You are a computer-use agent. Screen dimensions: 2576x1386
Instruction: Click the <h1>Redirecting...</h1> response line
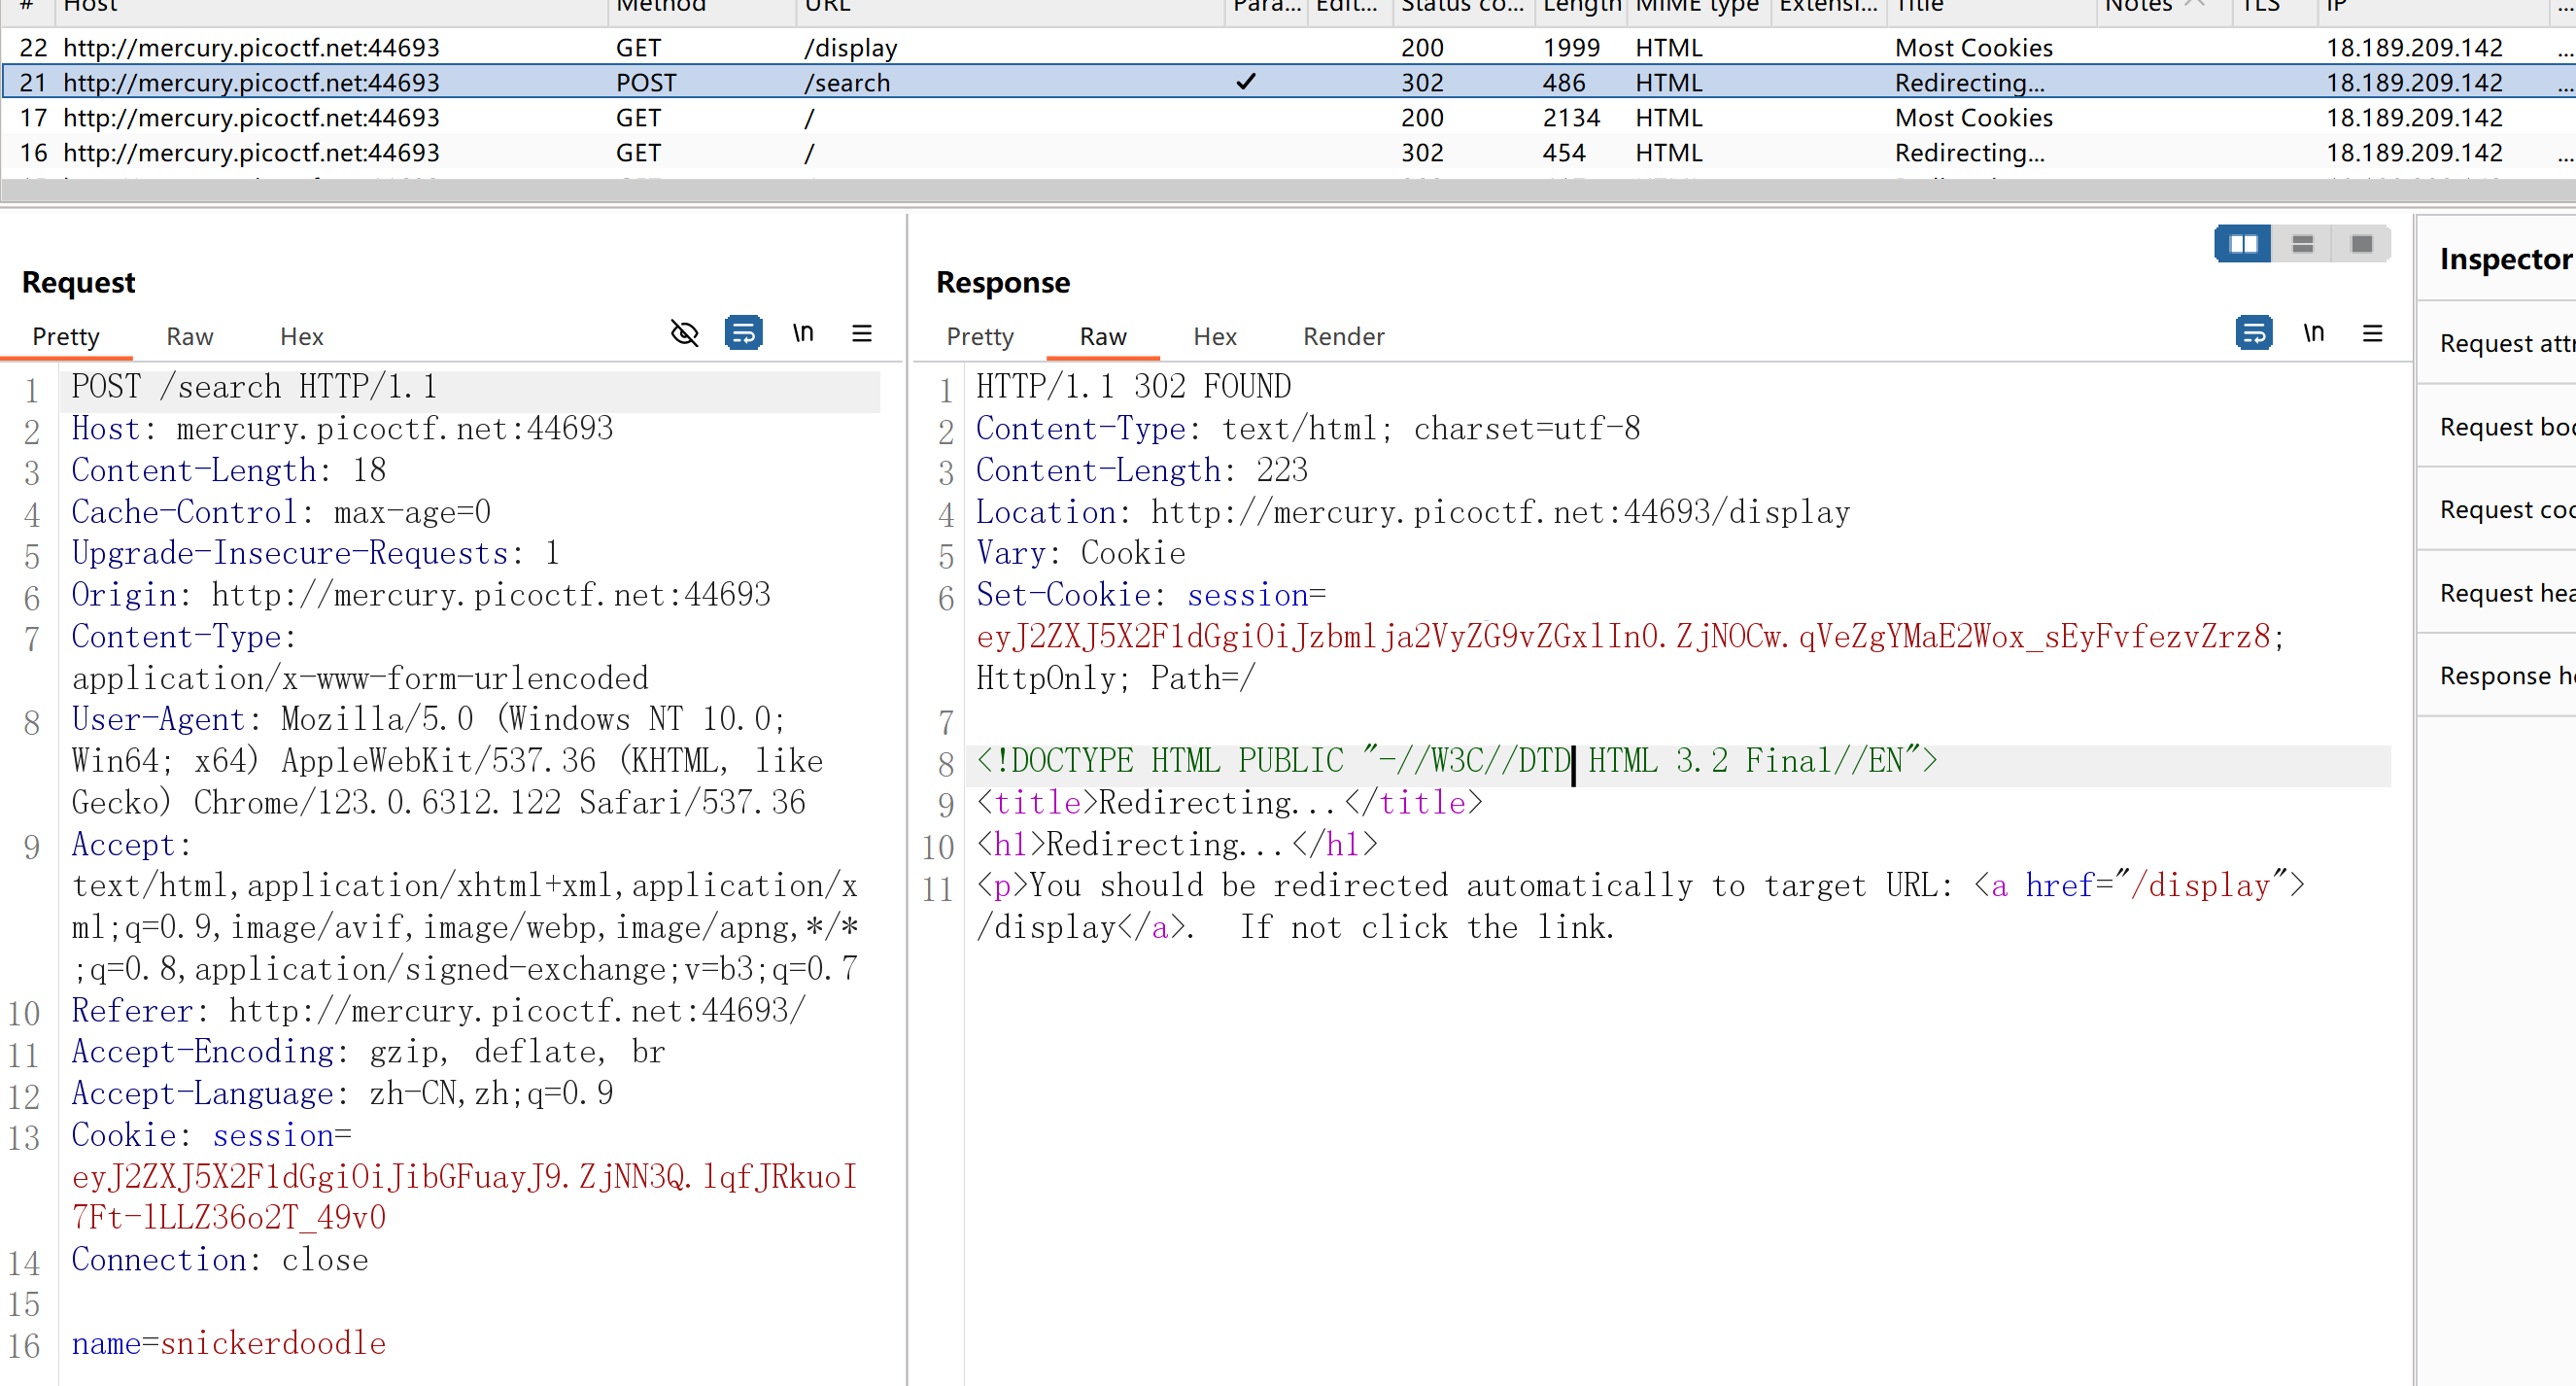1177,845
